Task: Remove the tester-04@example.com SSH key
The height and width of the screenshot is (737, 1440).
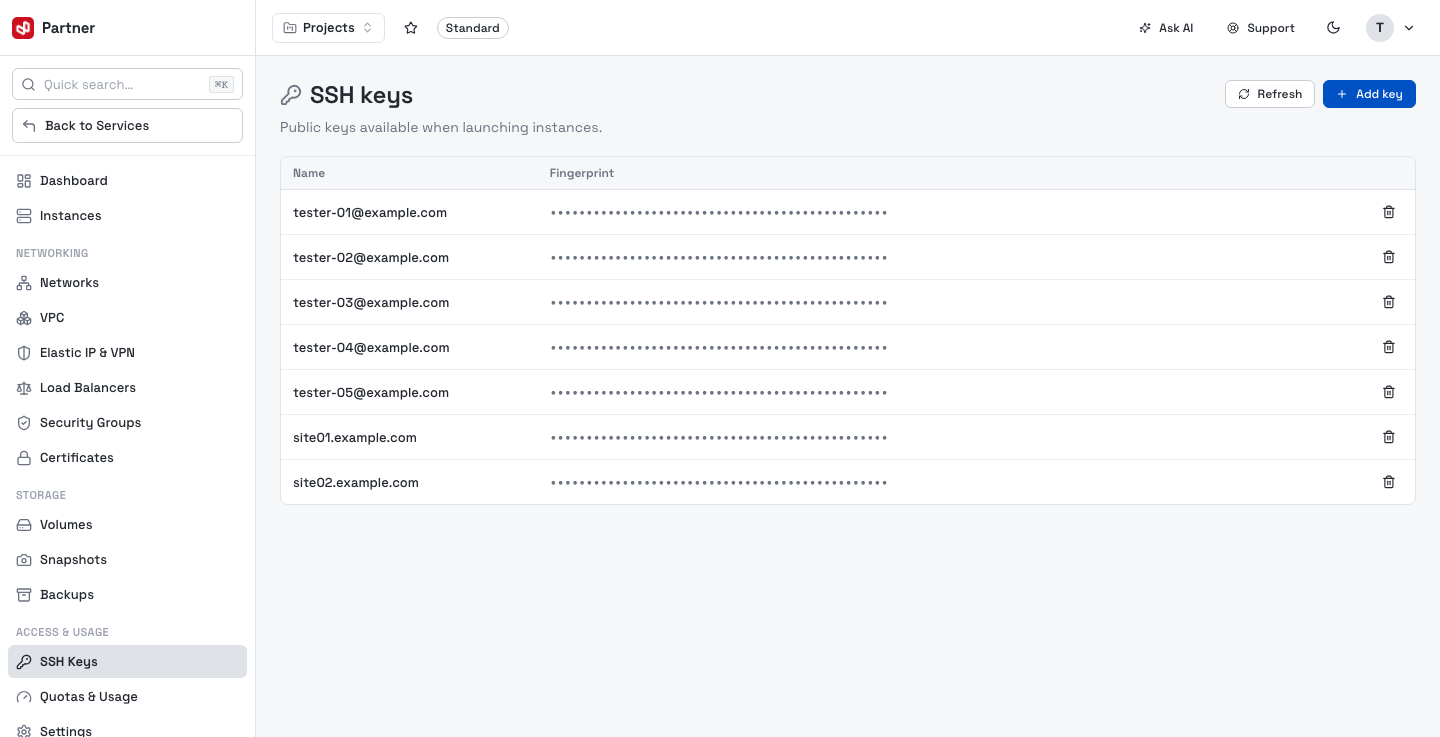Action: (1388, 347)
